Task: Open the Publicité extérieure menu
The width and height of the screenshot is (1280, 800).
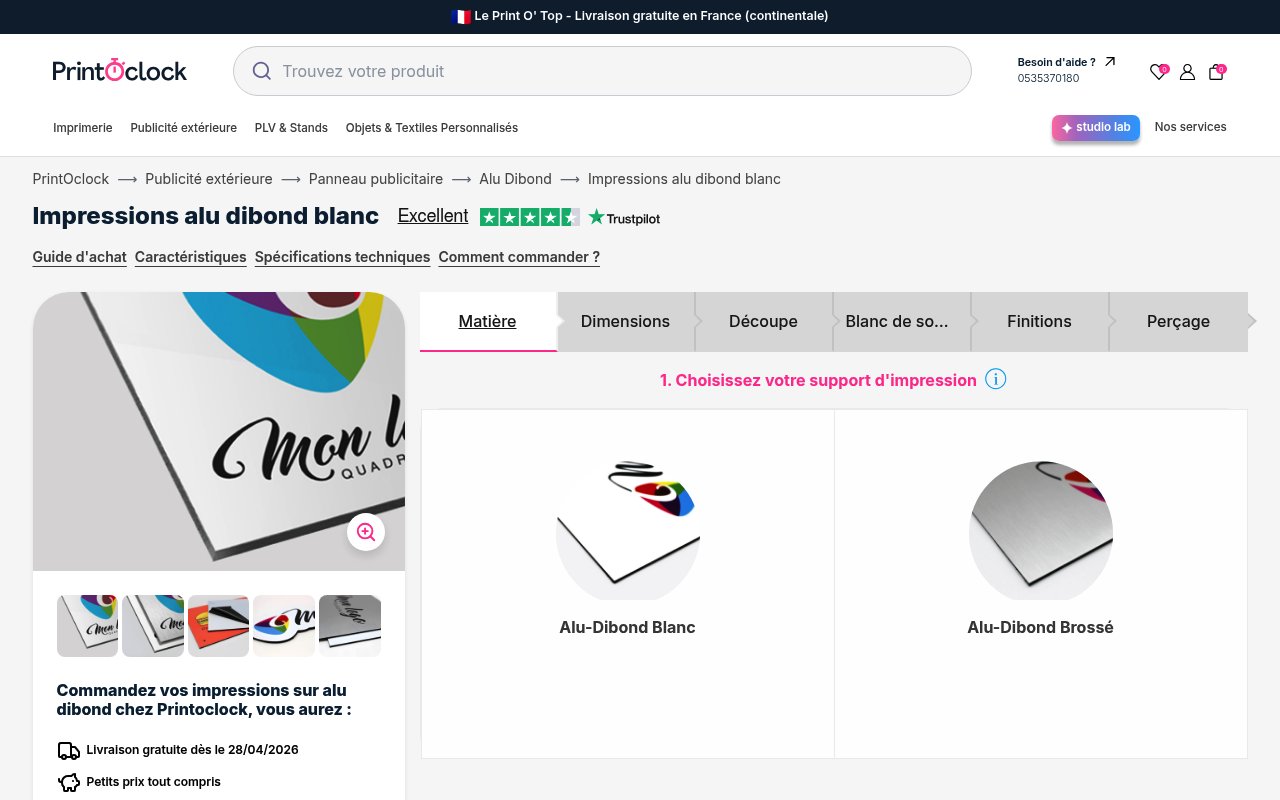Action: pos(183,128)
